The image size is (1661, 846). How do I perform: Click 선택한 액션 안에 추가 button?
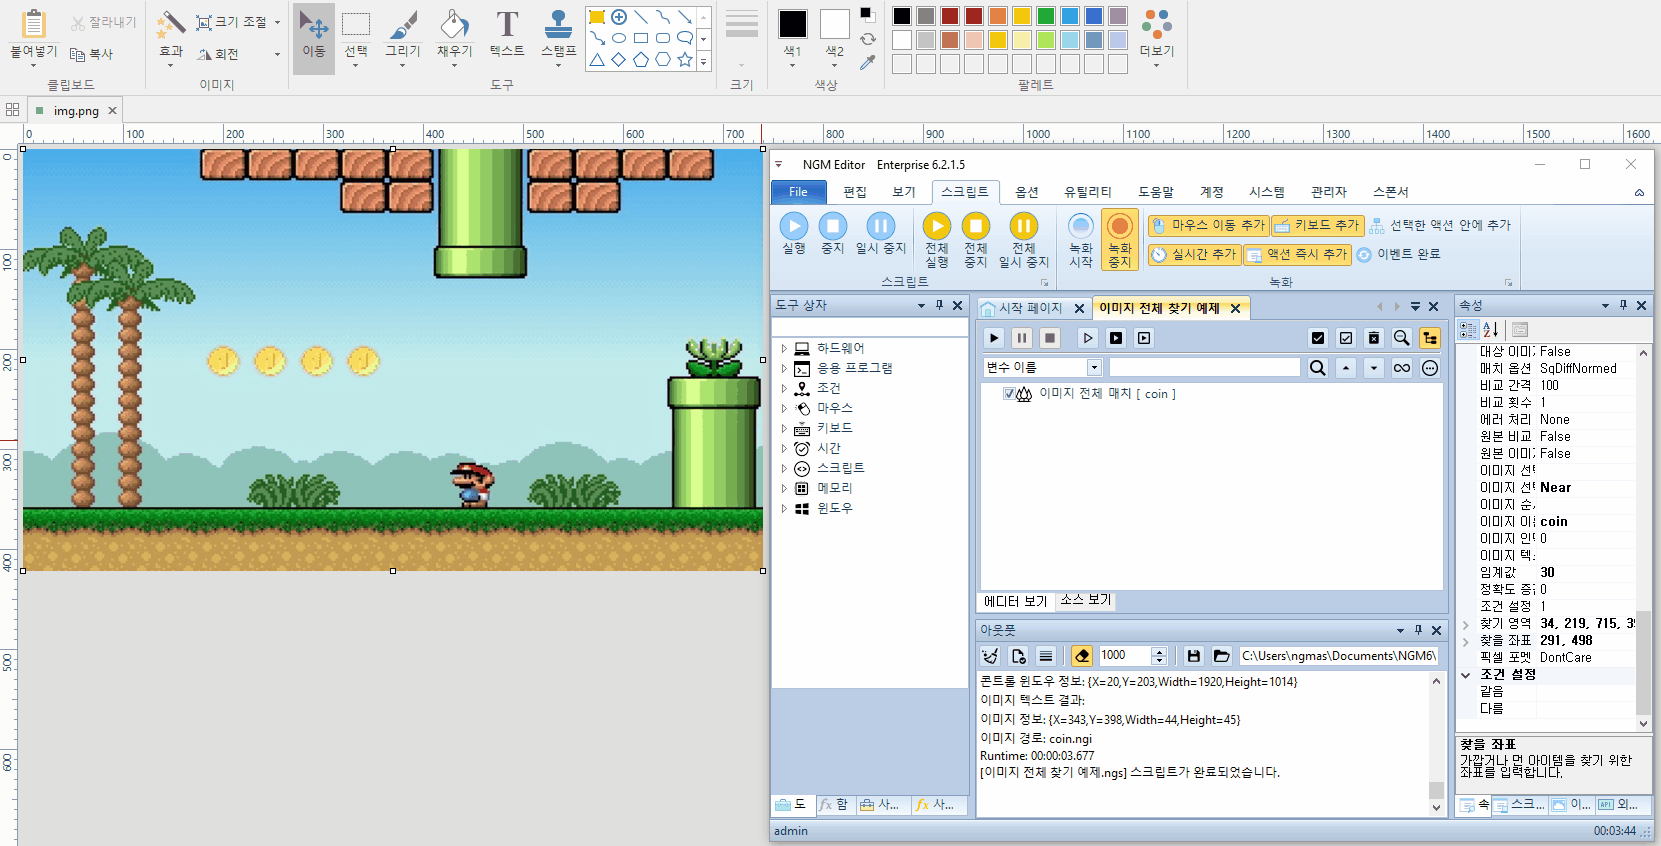tap(1440, 226)
